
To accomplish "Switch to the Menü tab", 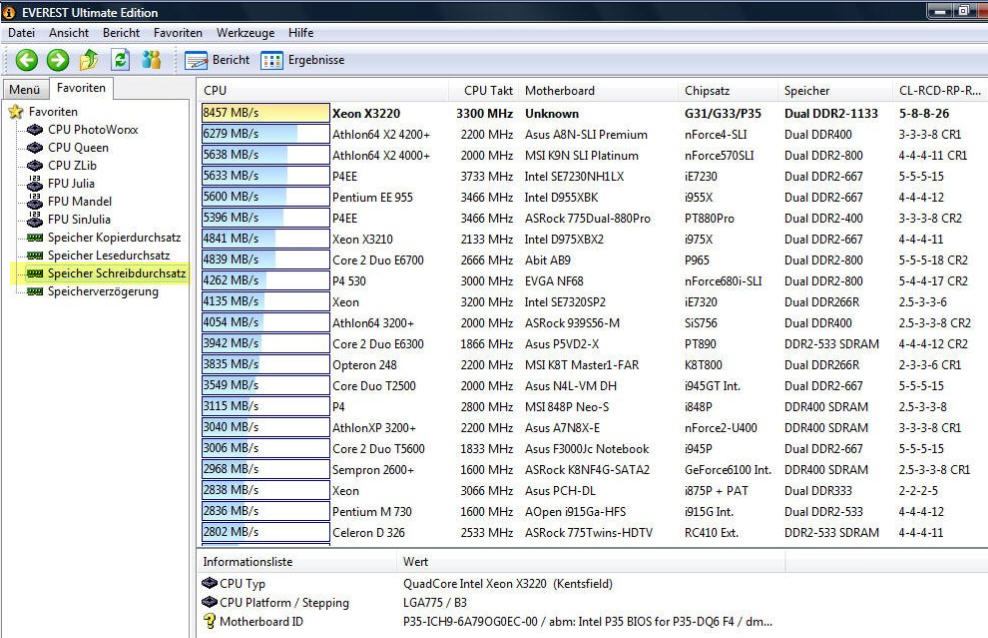I will [x=25, y=89].
